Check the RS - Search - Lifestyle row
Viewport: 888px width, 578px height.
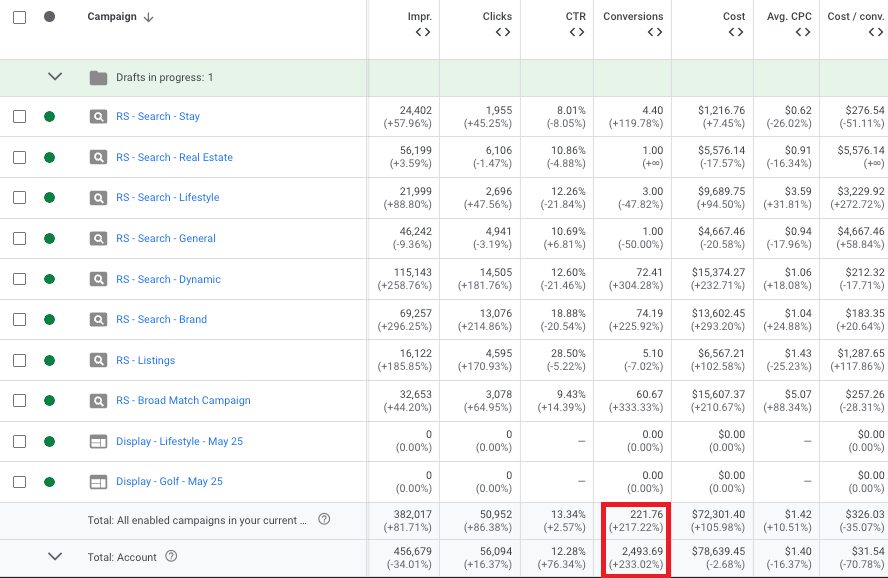tap(19, 198)
